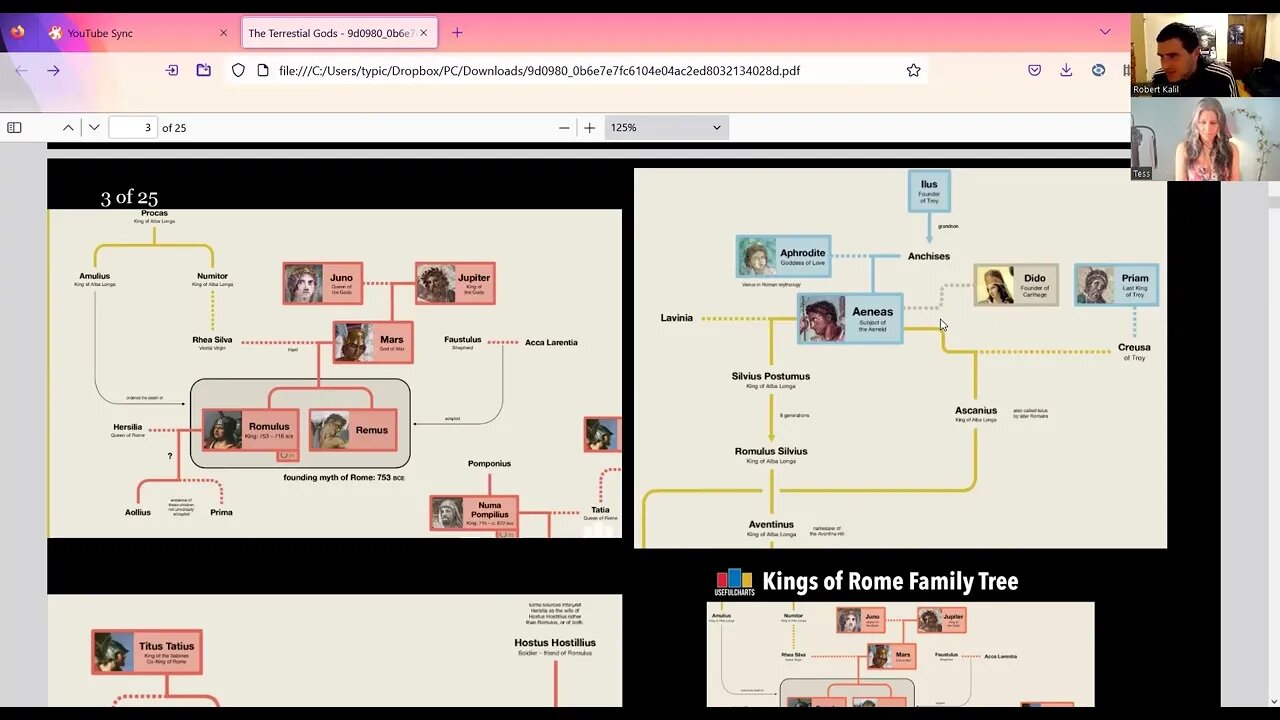
Task: Click the Priam Last King box
Action: (x=1116, y=284)
